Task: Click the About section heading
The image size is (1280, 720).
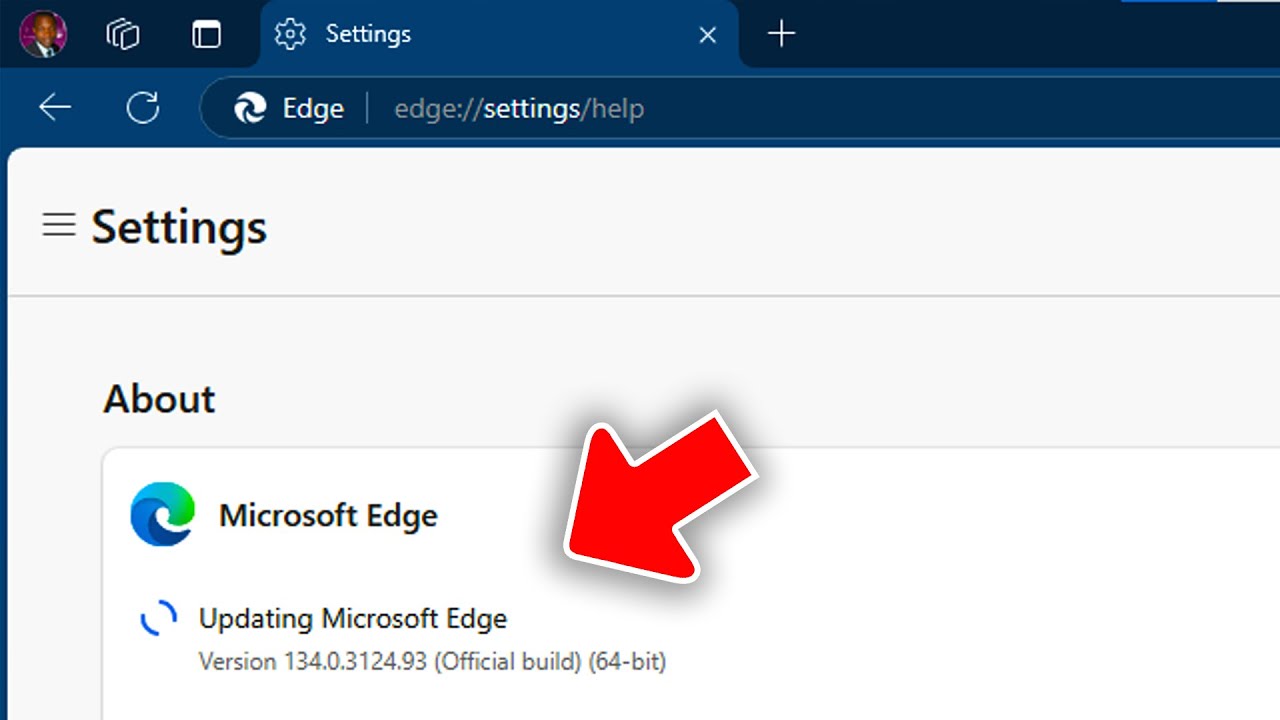Action: pos(159,399)
